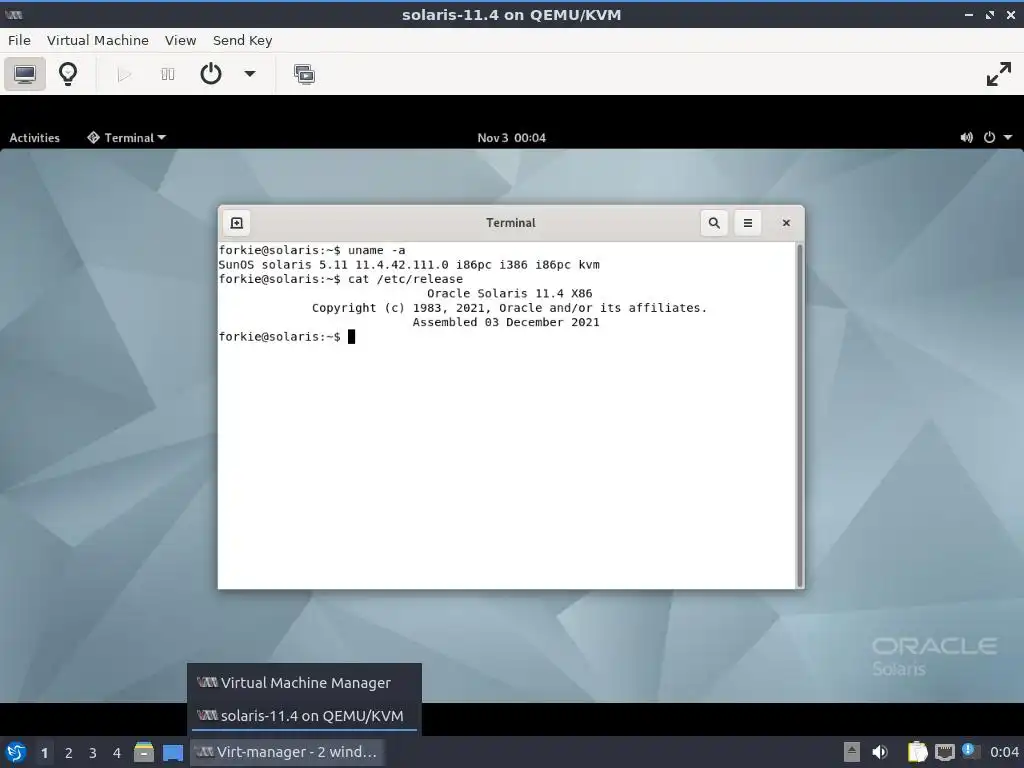Image resolution: width=1024 pixels, height=768 pixels.
Task: Click the virt-manager title bar logo icon
Action: pos(14,14)
